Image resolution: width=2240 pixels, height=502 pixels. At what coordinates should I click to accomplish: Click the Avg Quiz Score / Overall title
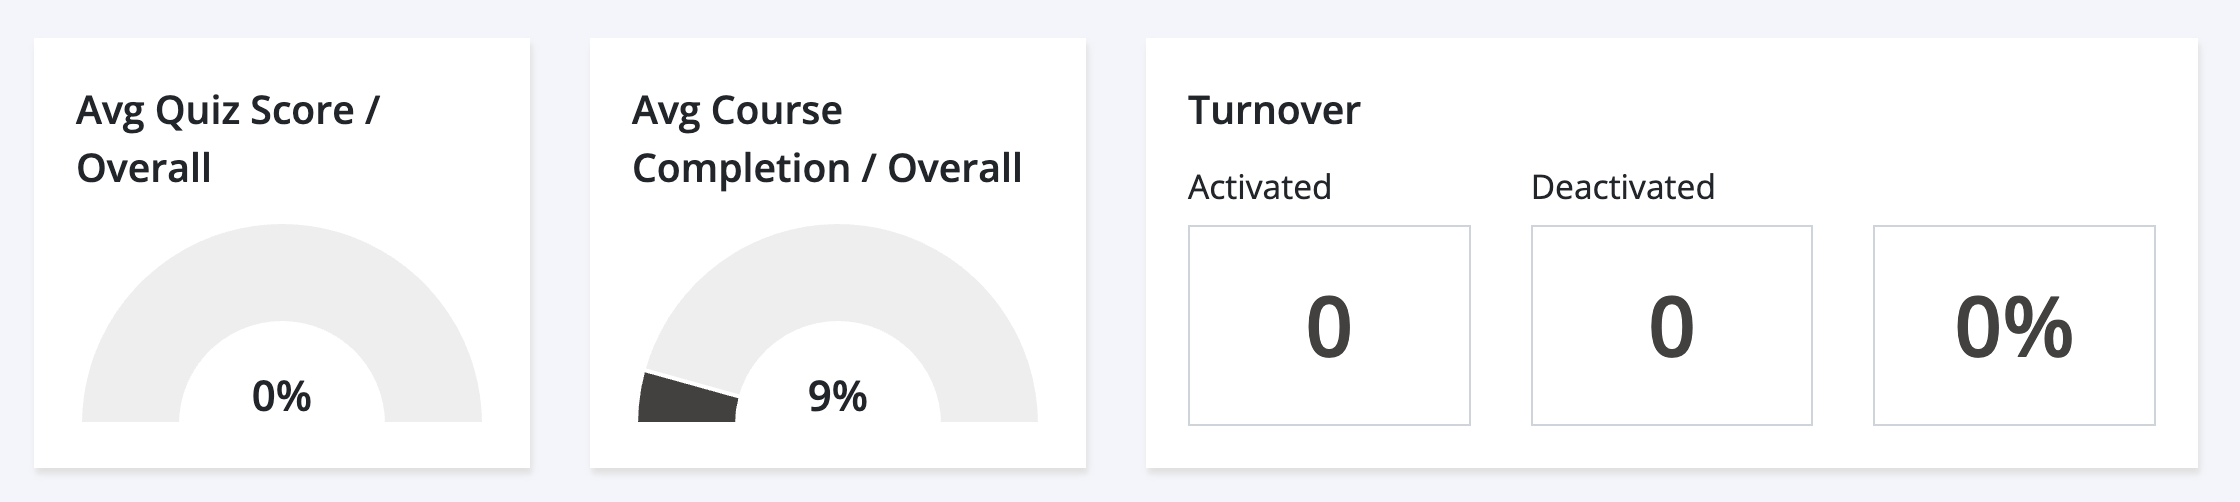228,139
